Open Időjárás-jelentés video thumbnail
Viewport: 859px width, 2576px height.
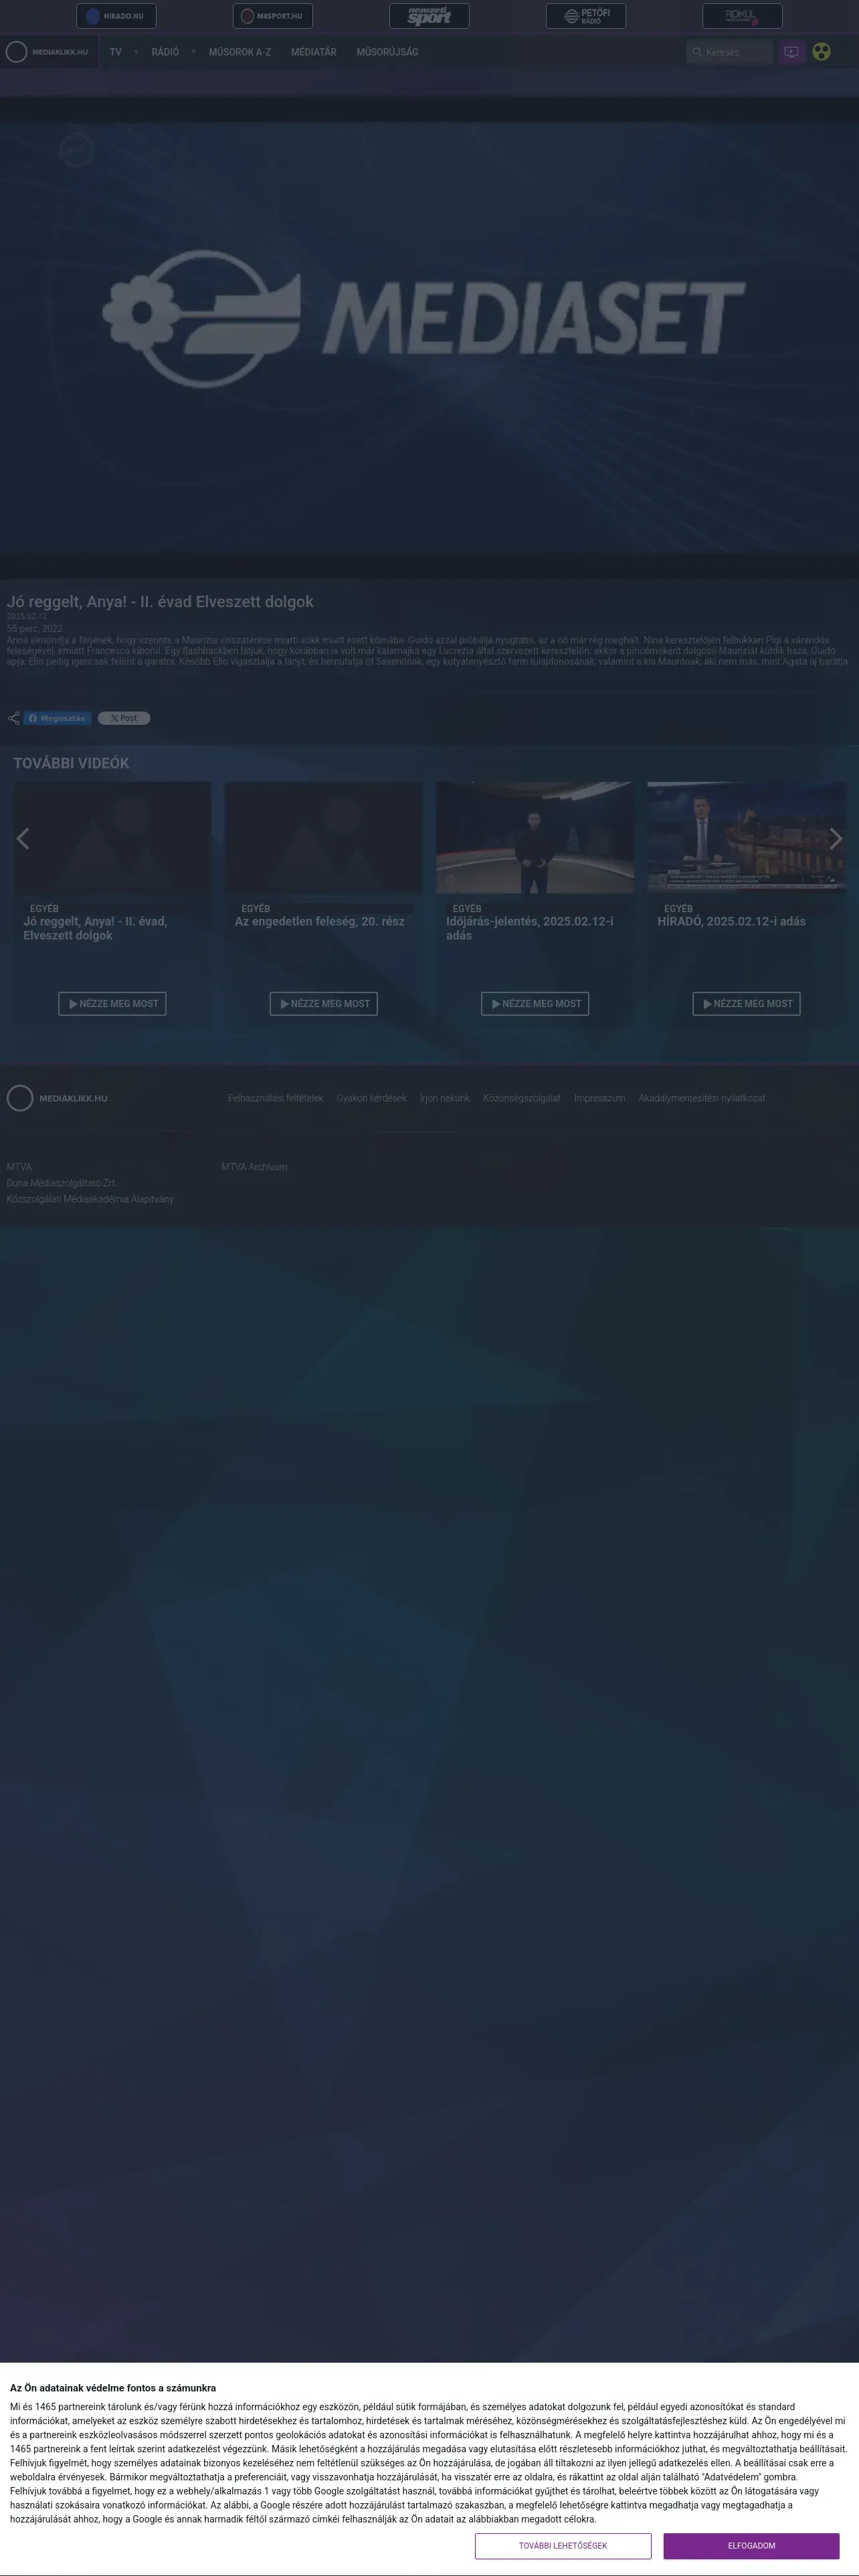pyautogui.click(x=535, y=837)
